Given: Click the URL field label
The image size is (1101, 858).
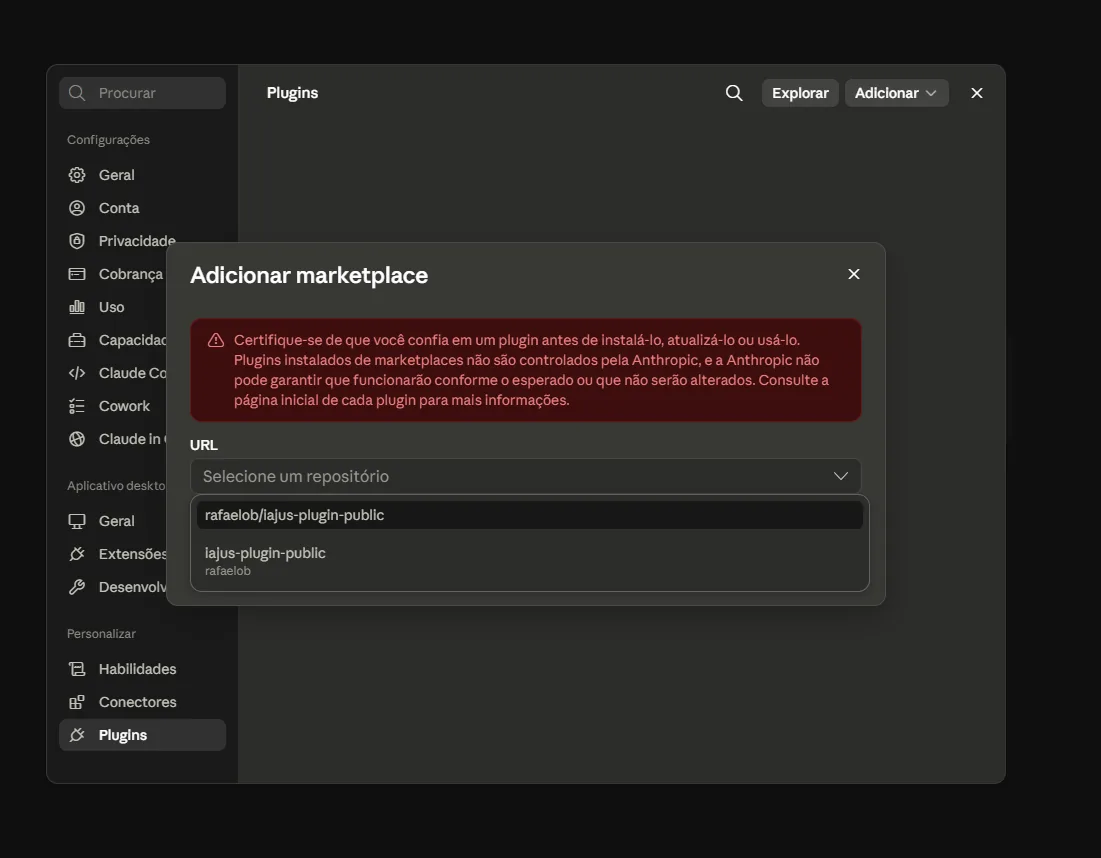Looking at the screenshot, I should 204,445.
